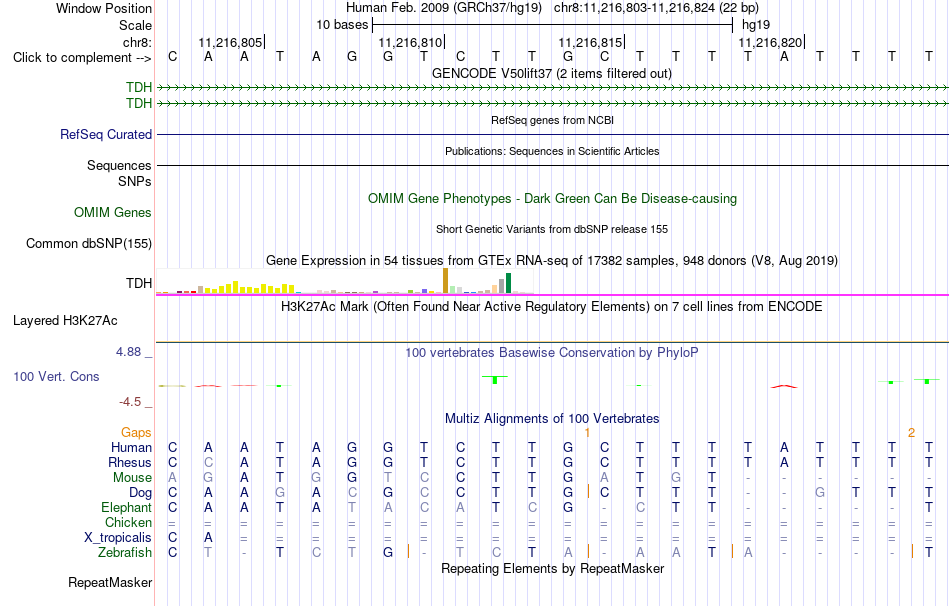Click the chr8:11,216,803-11,216,824 window position text
Image resolution: width=950 pixels, height=606 pixels.
[656, 8]
